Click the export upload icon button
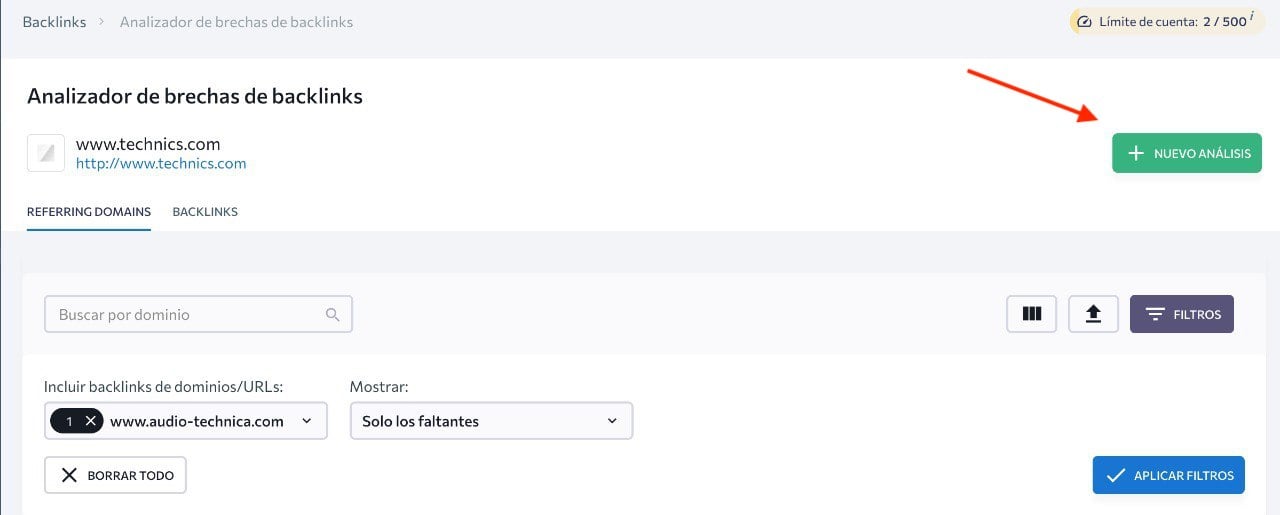 click(x=1093, y=314)
